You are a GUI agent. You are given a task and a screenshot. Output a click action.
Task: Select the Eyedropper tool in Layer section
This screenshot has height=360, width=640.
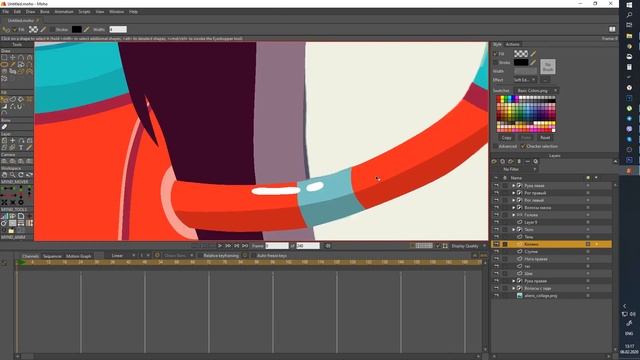click(x=29, y=147)
